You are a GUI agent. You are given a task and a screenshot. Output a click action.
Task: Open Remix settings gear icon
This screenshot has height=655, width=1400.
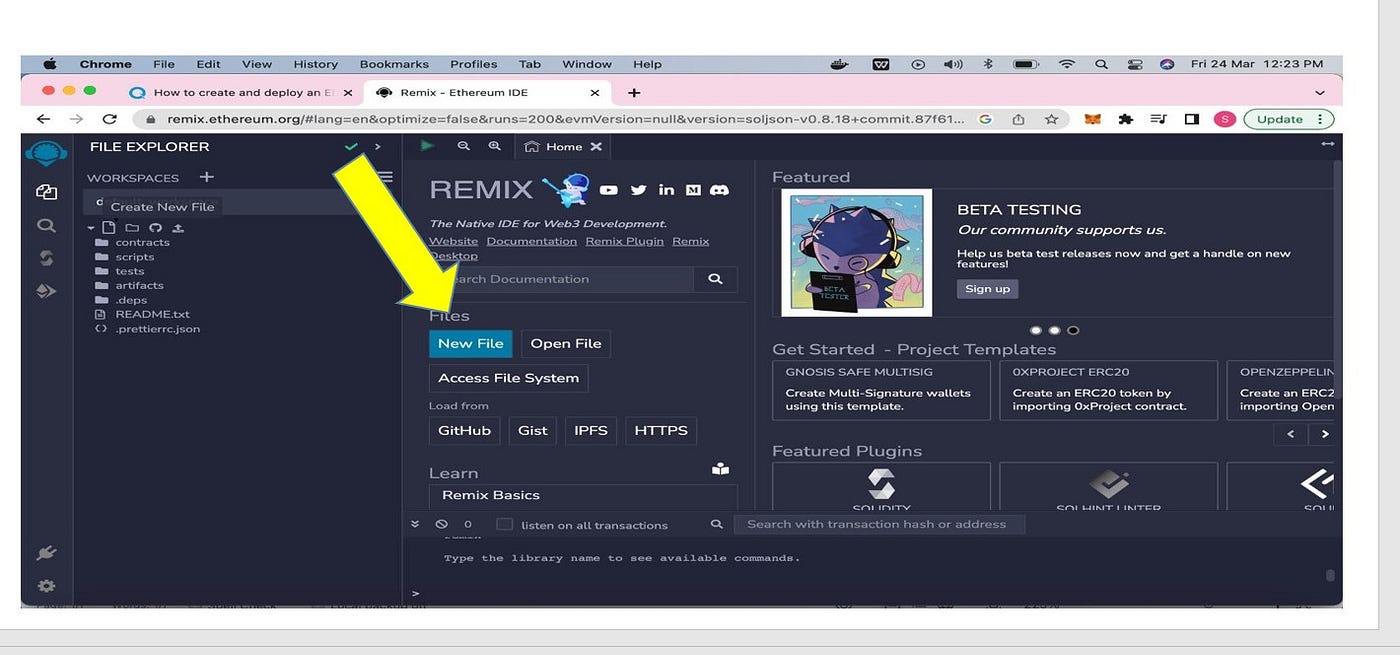(x=46, y=586)
